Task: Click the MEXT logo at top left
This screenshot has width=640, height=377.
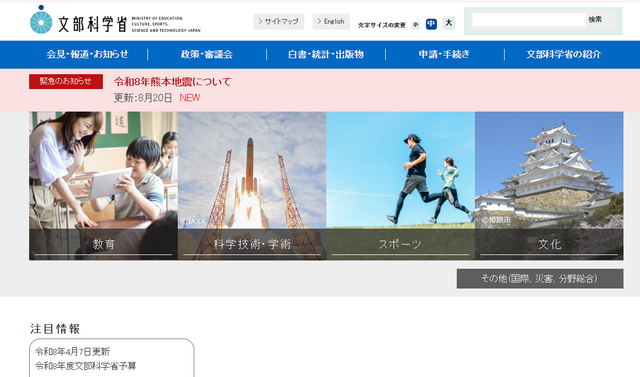Action: (115, 20)
